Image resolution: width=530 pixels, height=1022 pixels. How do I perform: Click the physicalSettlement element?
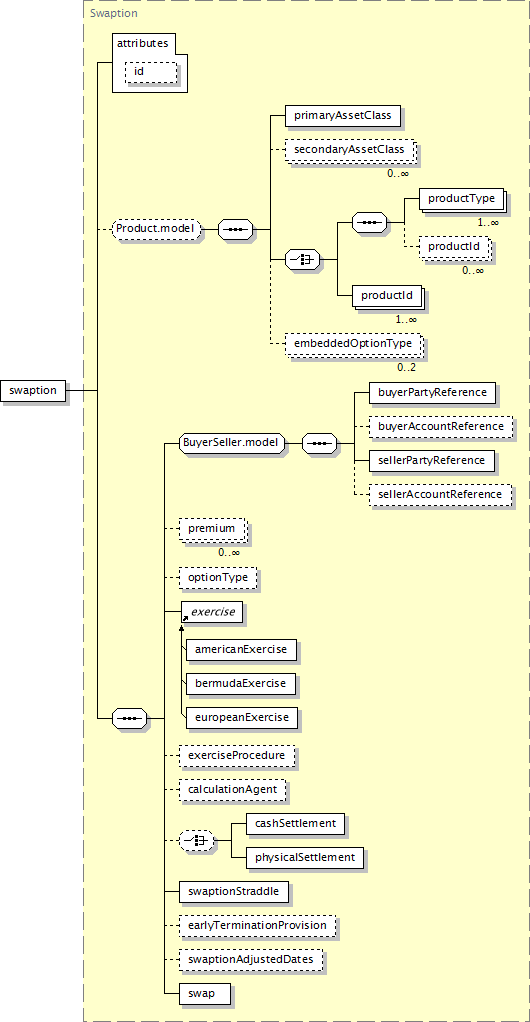pyautogui.click(x=305, y=857)
